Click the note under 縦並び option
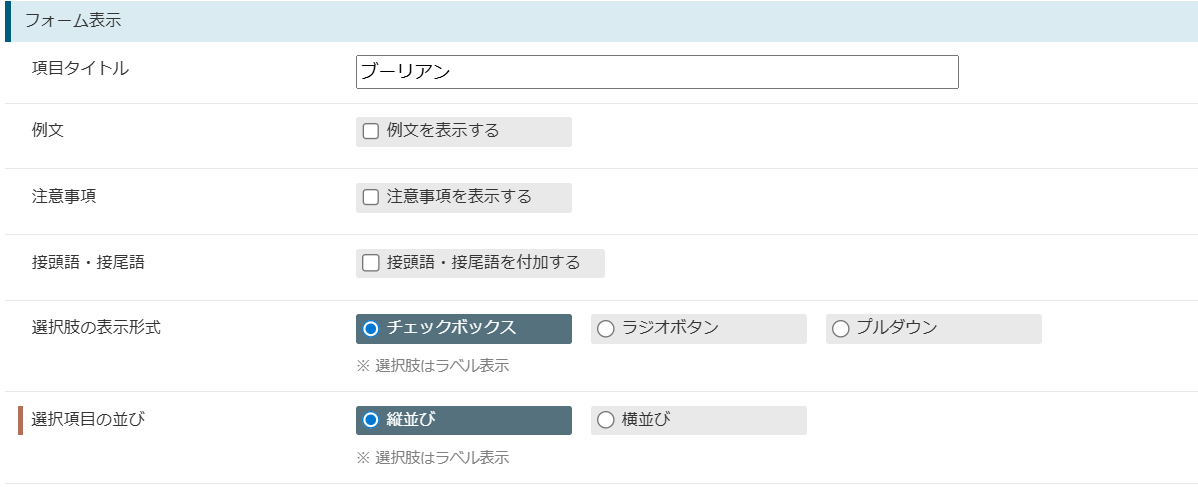The height and width of the screenshot is (487, 1198). click(x=432, y=458)
